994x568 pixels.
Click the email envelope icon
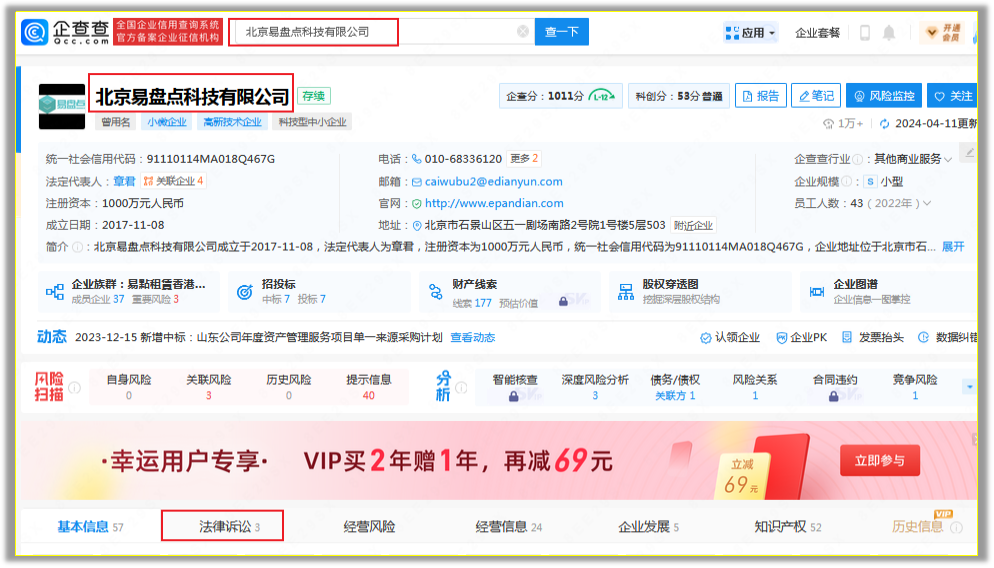[x=416, y=182]
